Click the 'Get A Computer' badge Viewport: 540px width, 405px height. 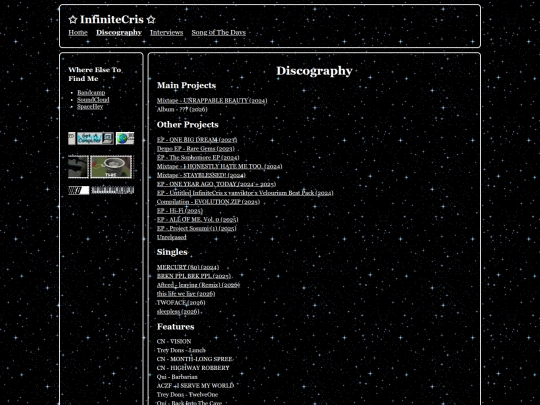tap(95, 138)
